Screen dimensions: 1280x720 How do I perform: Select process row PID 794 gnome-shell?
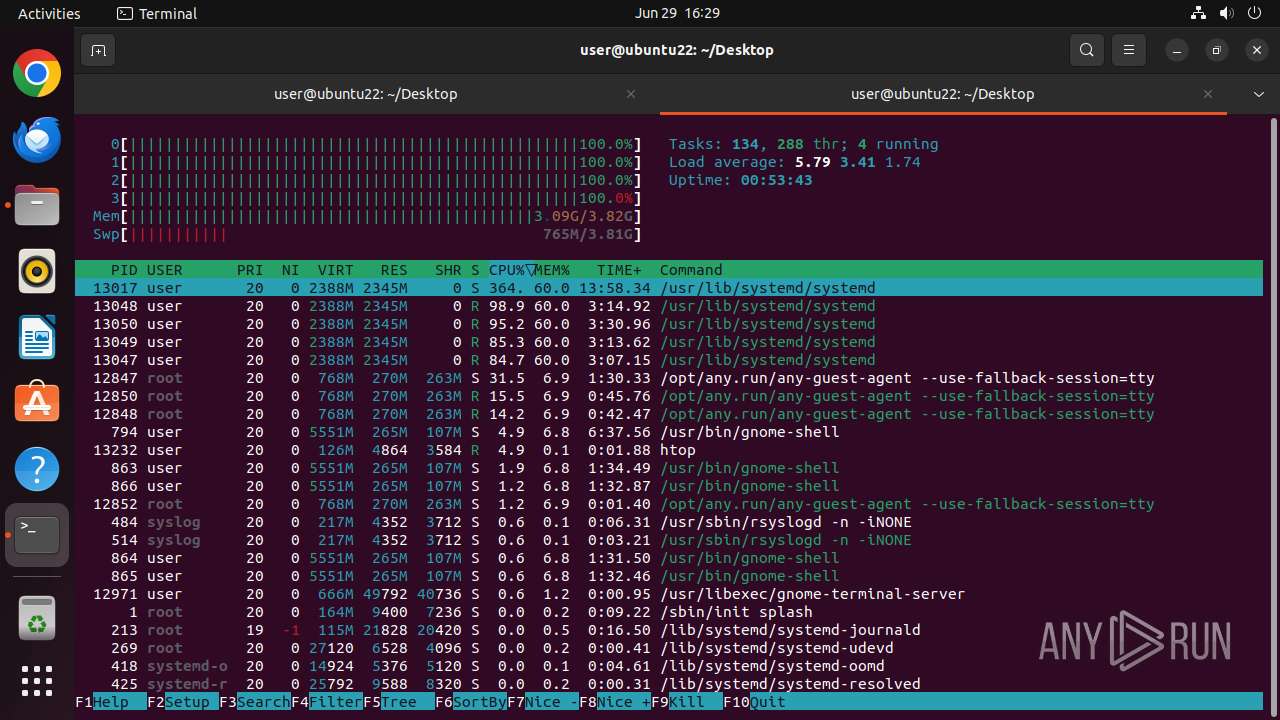(x=669, y=432)
